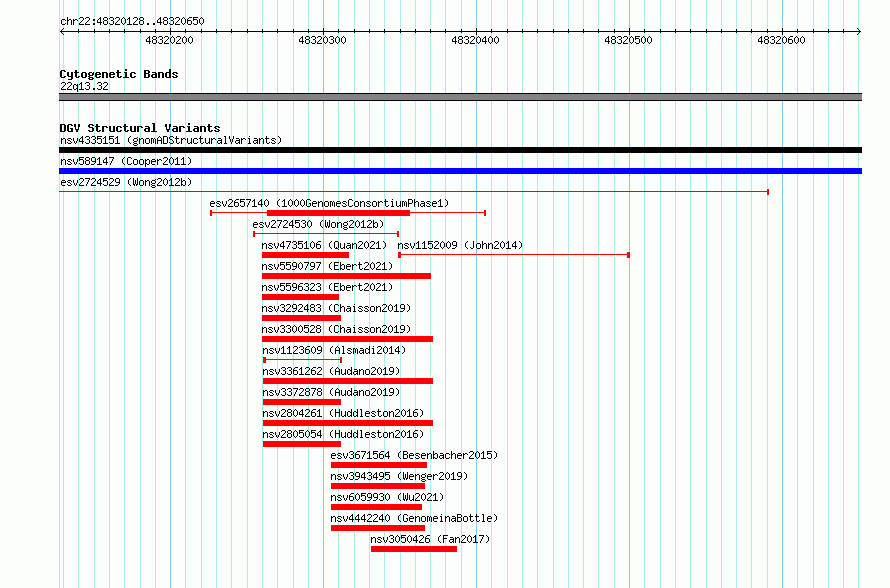This screenshot has width=890, height=588.
Task: Click nsv3292483 Chaisson2019 label
Action: coord(336,308)
